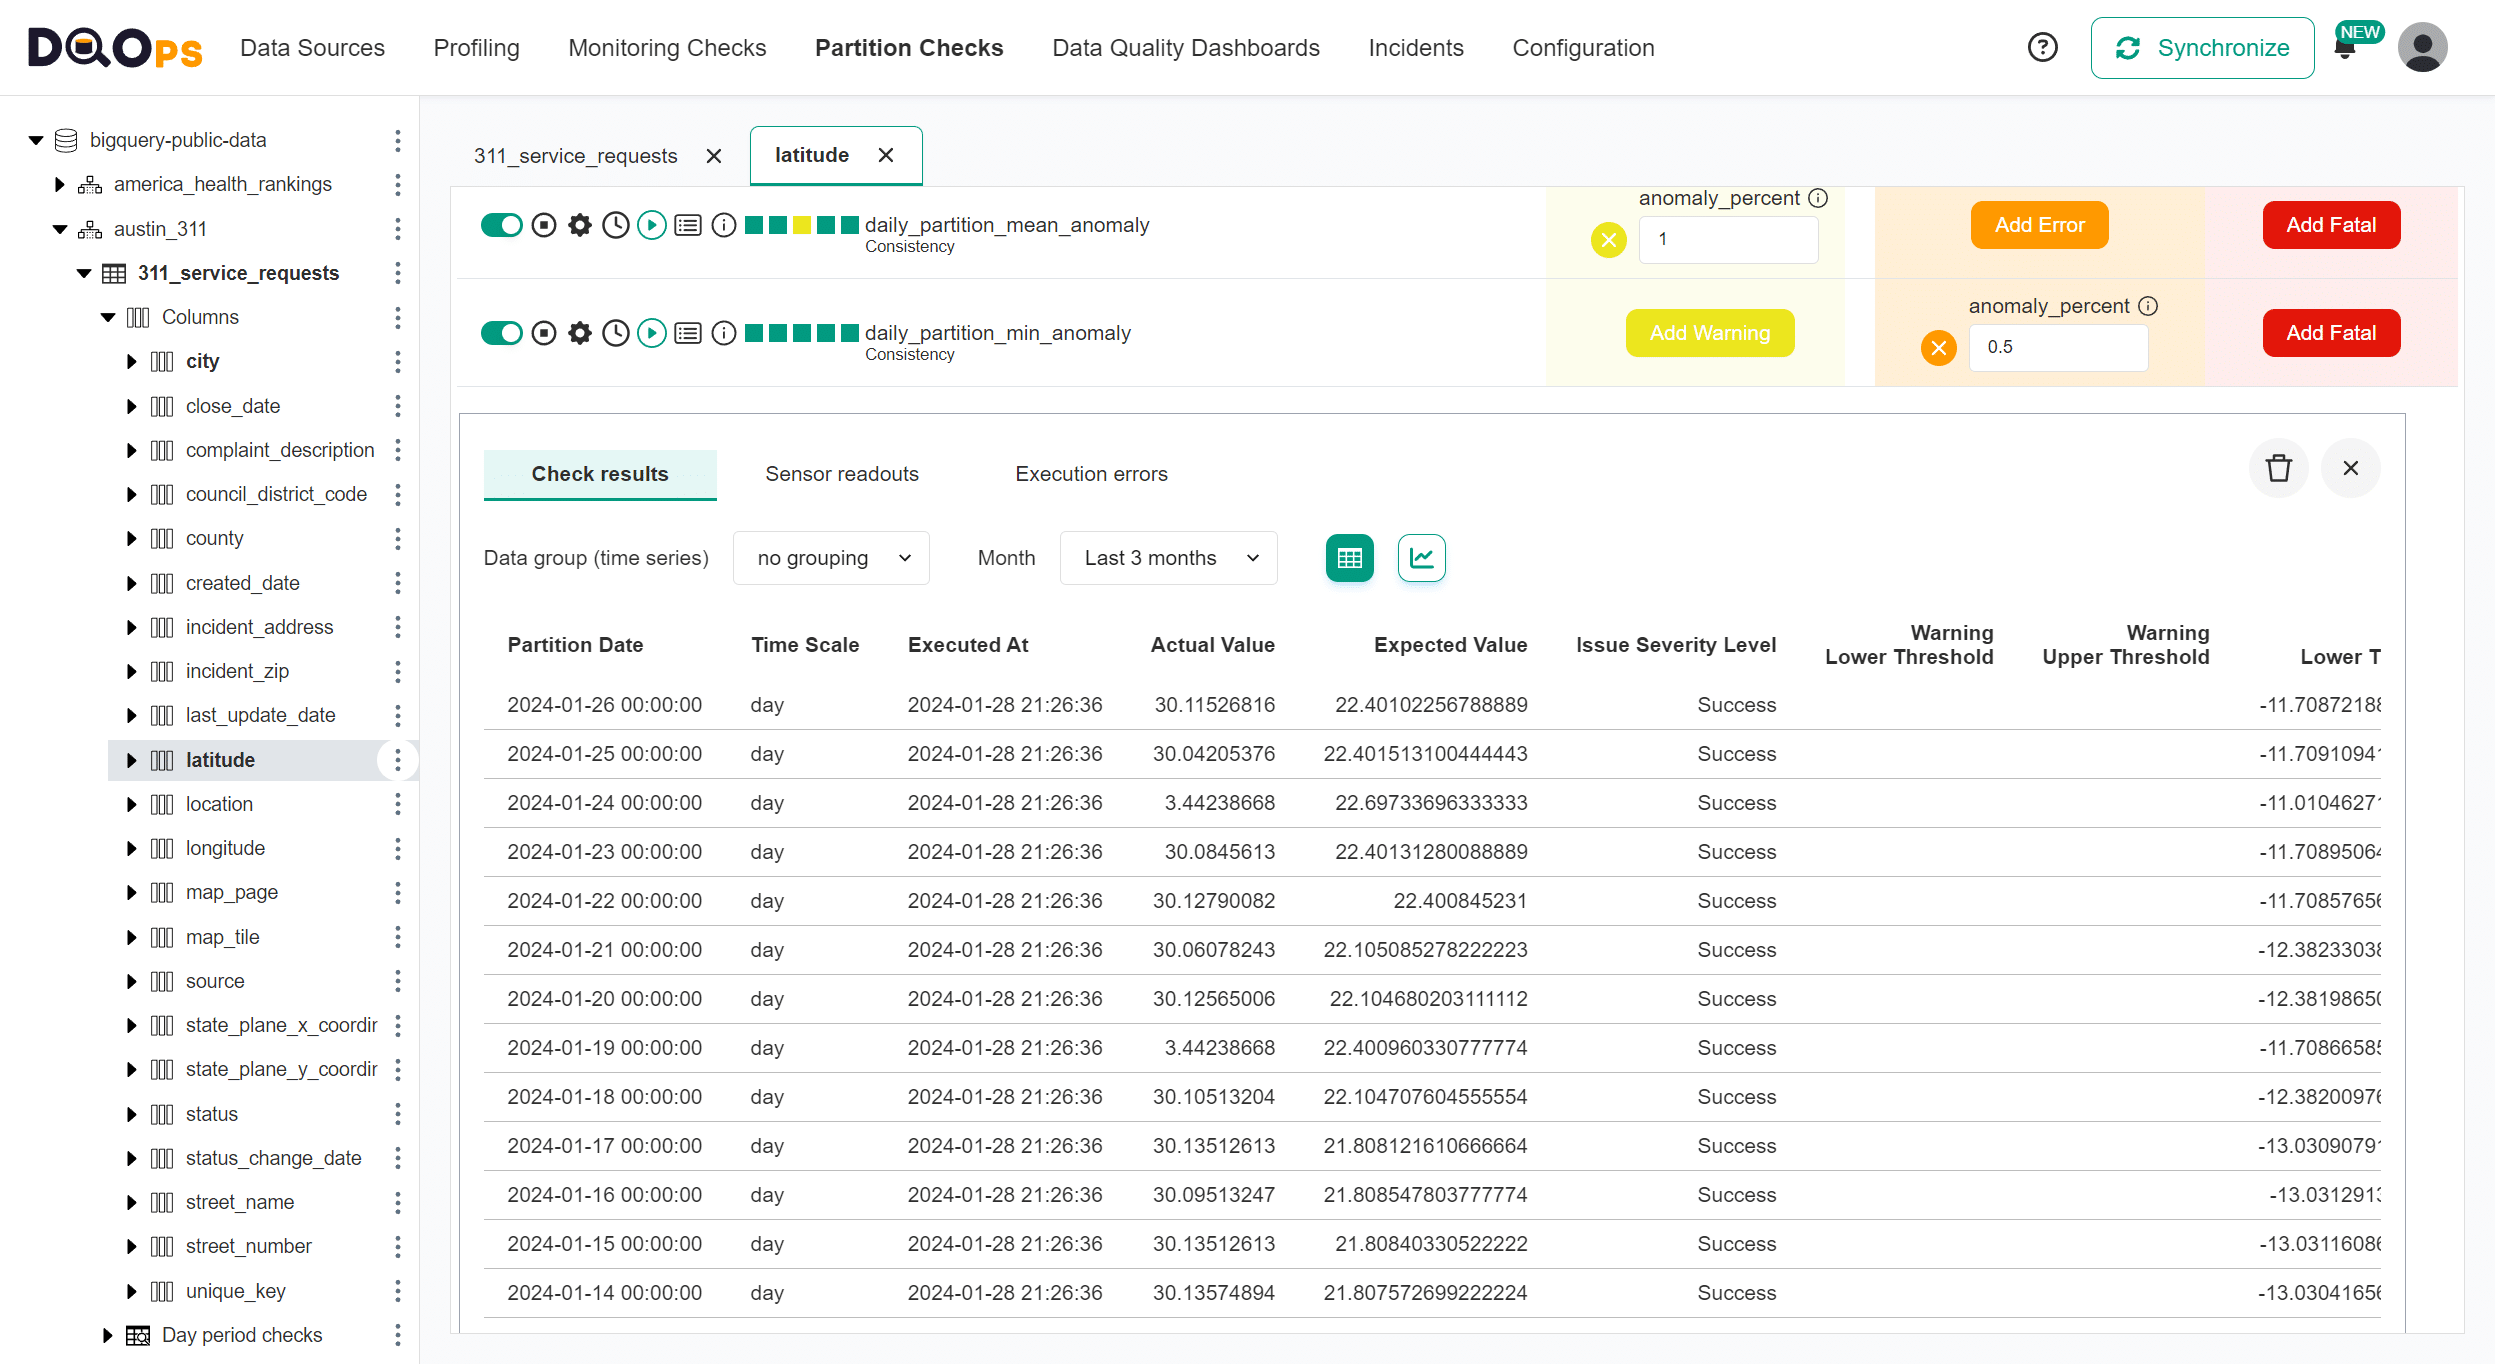Clear the anomaly_percent error threshold with yellow X
2495x1364 pixels.
pos(1608,240)
